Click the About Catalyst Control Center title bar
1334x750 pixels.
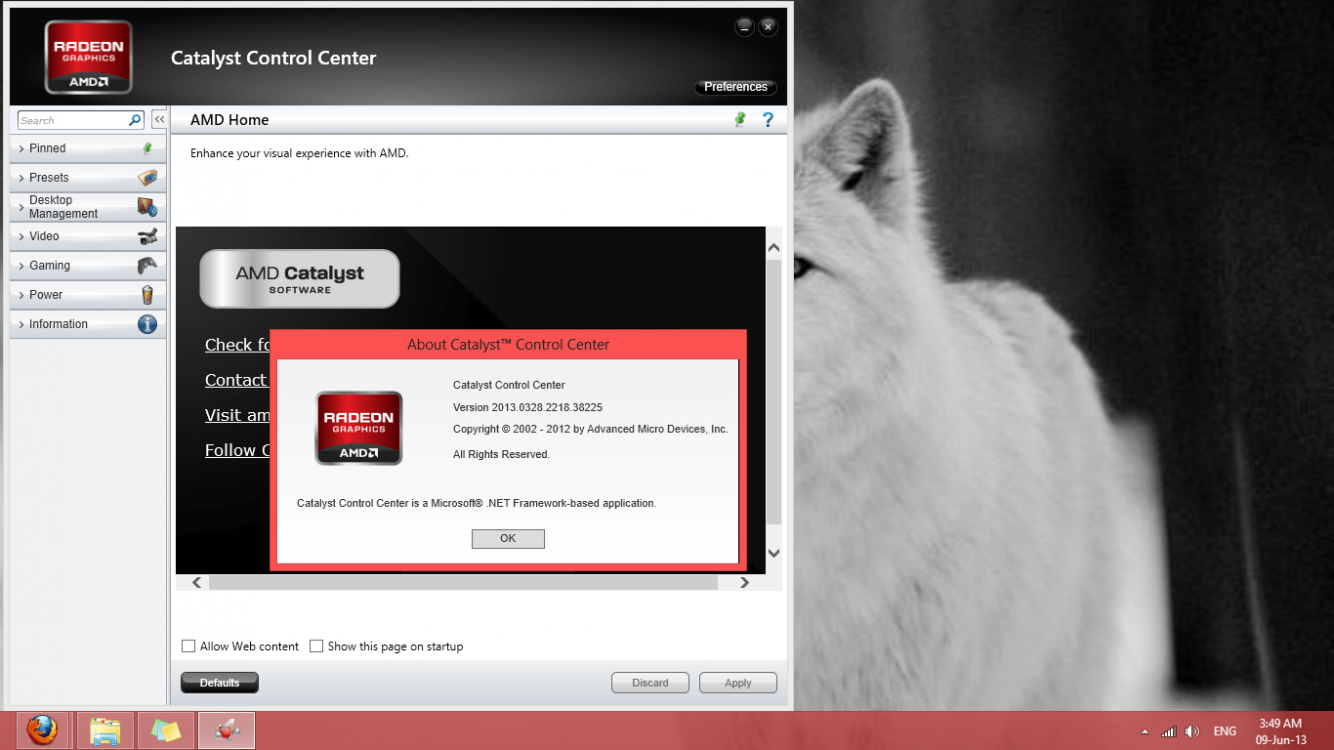click(508, 345)
